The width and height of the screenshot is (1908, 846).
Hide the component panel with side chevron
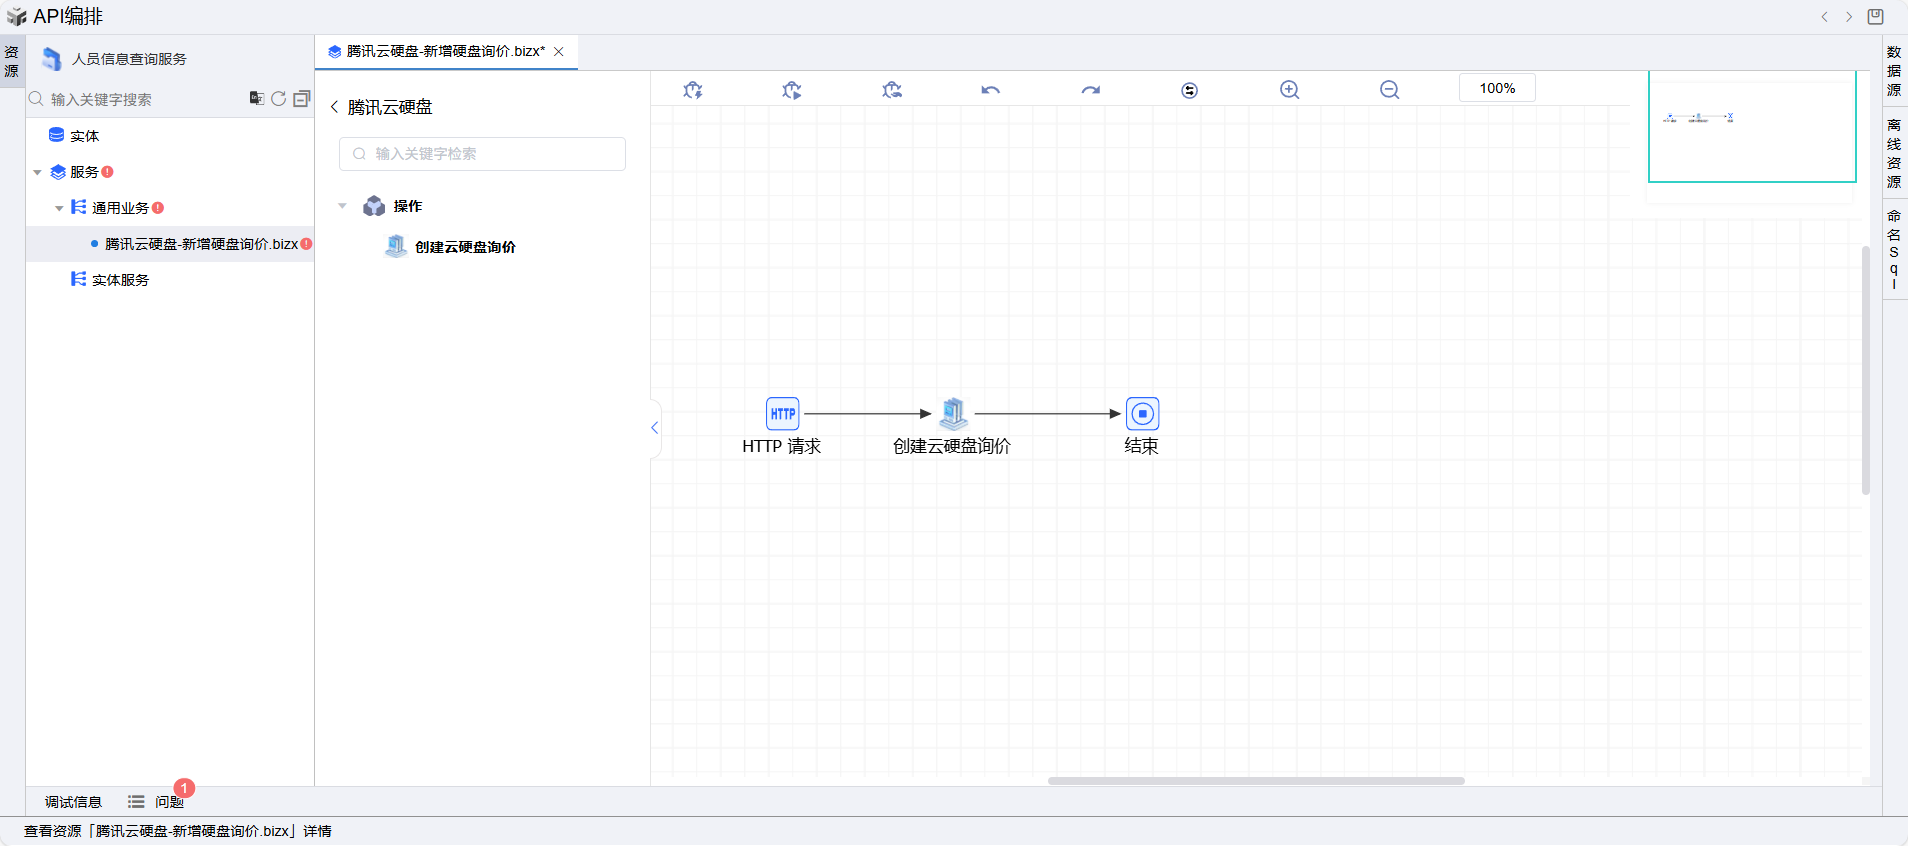click(655, 428)
